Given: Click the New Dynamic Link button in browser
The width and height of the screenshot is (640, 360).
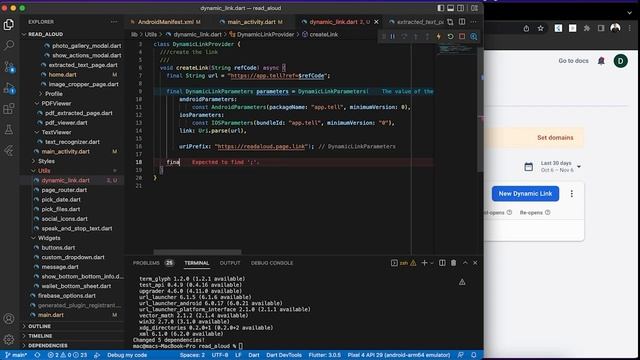Looking at the screenshot, I should click(525, 193).
